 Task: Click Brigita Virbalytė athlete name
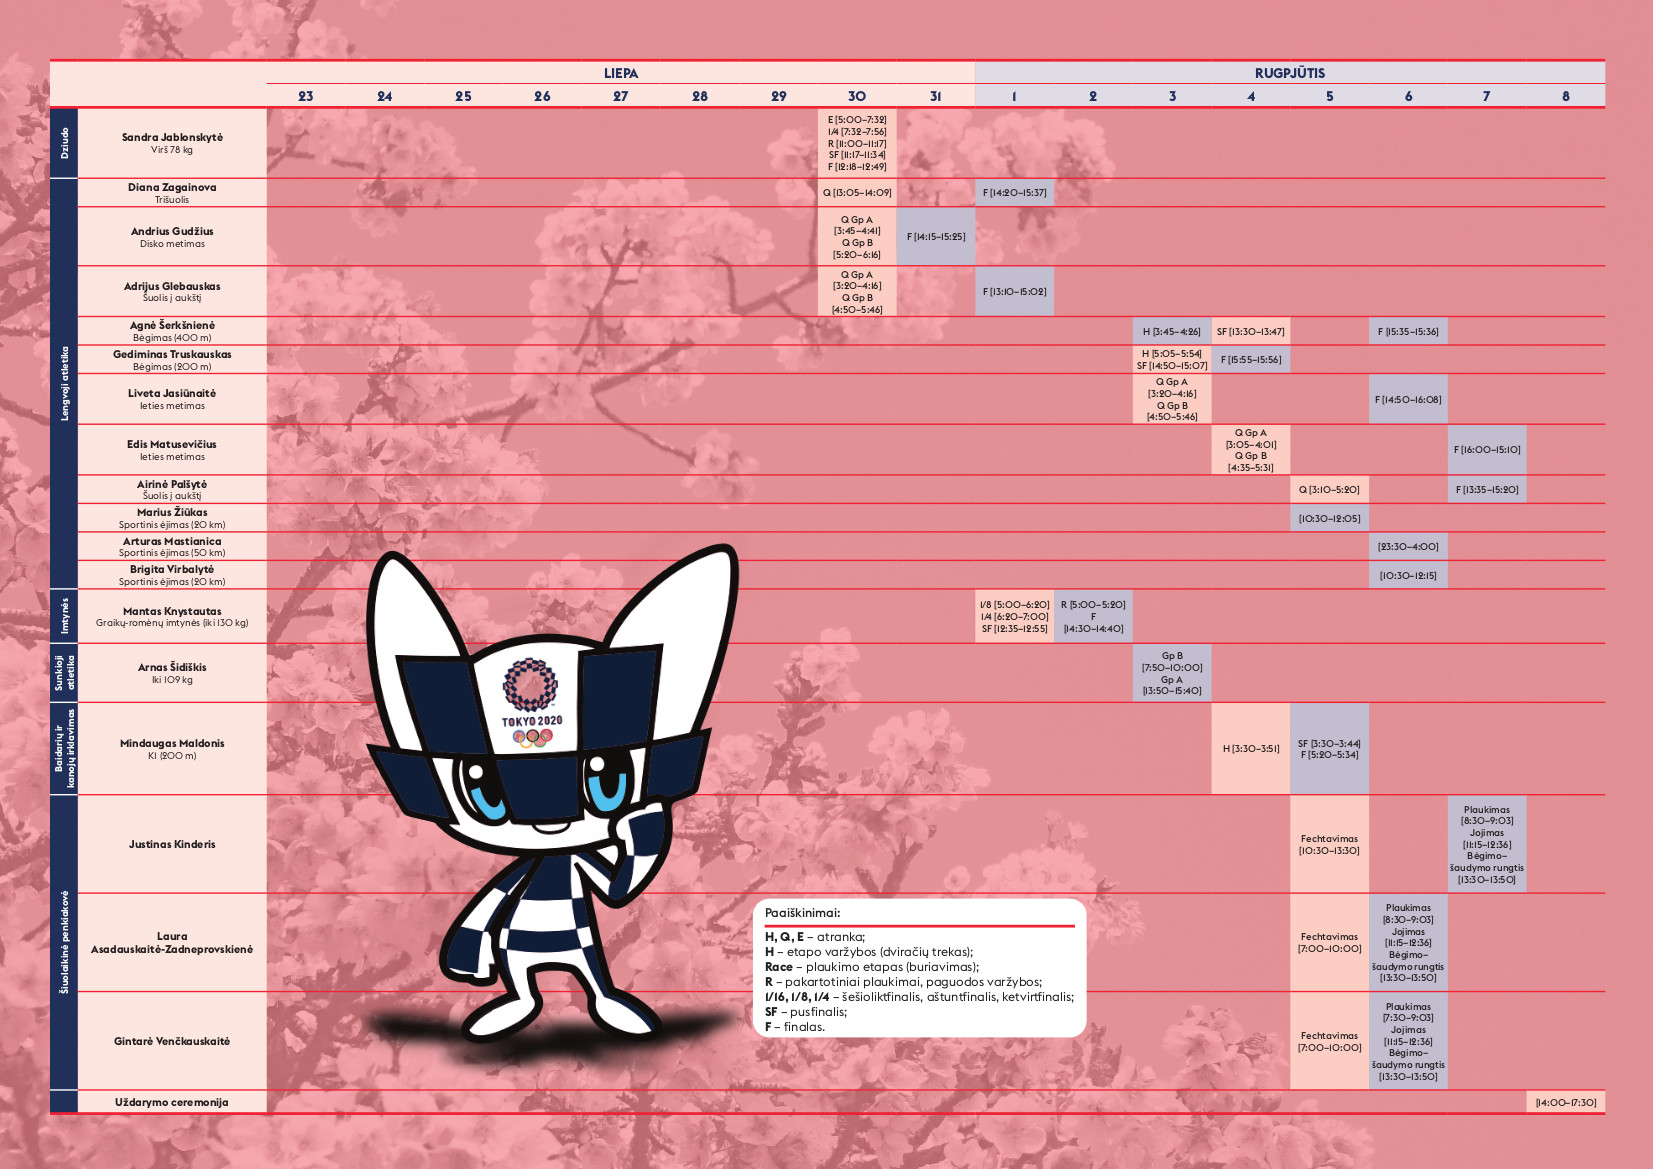click(172, 569)
